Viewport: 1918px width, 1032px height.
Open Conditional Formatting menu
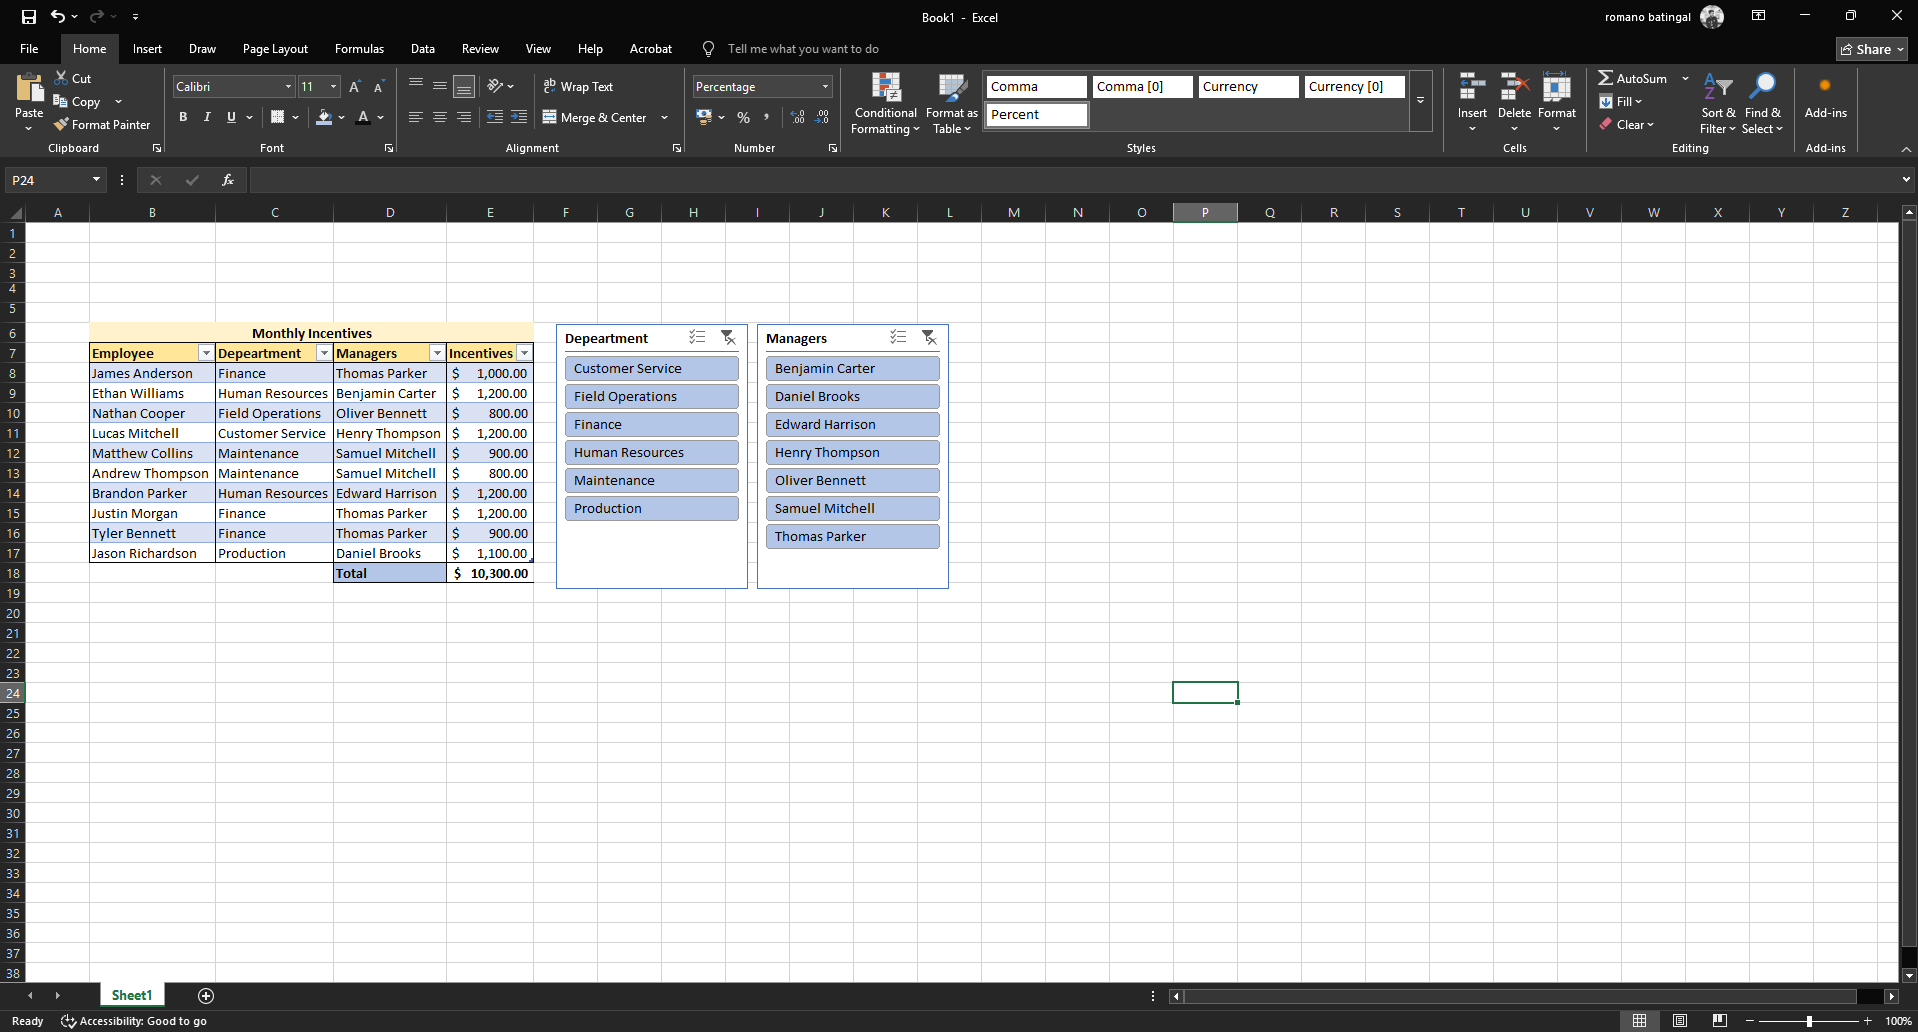[885, 103]
